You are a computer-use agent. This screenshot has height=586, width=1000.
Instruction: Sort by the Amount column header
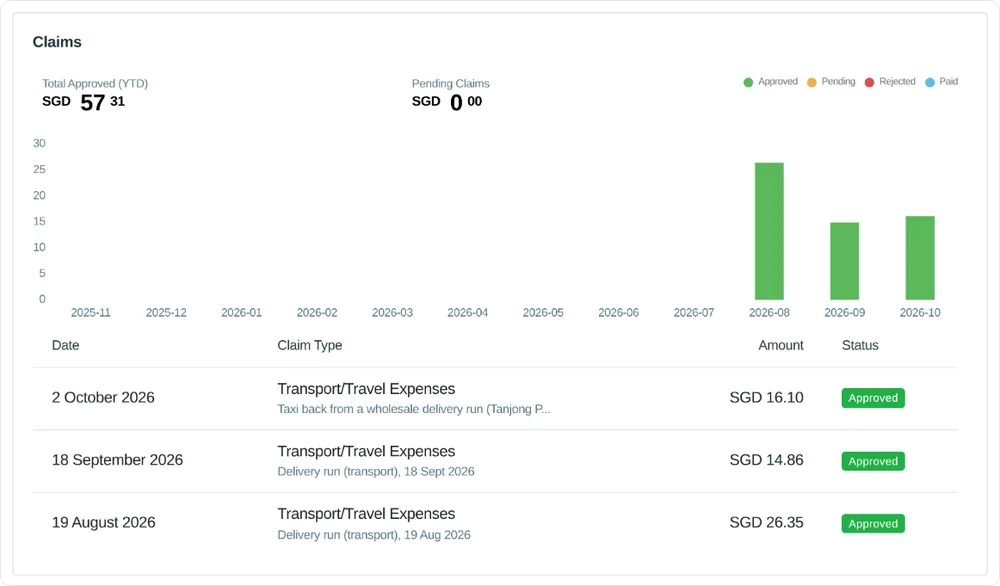pyautogui.click(x=781, y=346)
